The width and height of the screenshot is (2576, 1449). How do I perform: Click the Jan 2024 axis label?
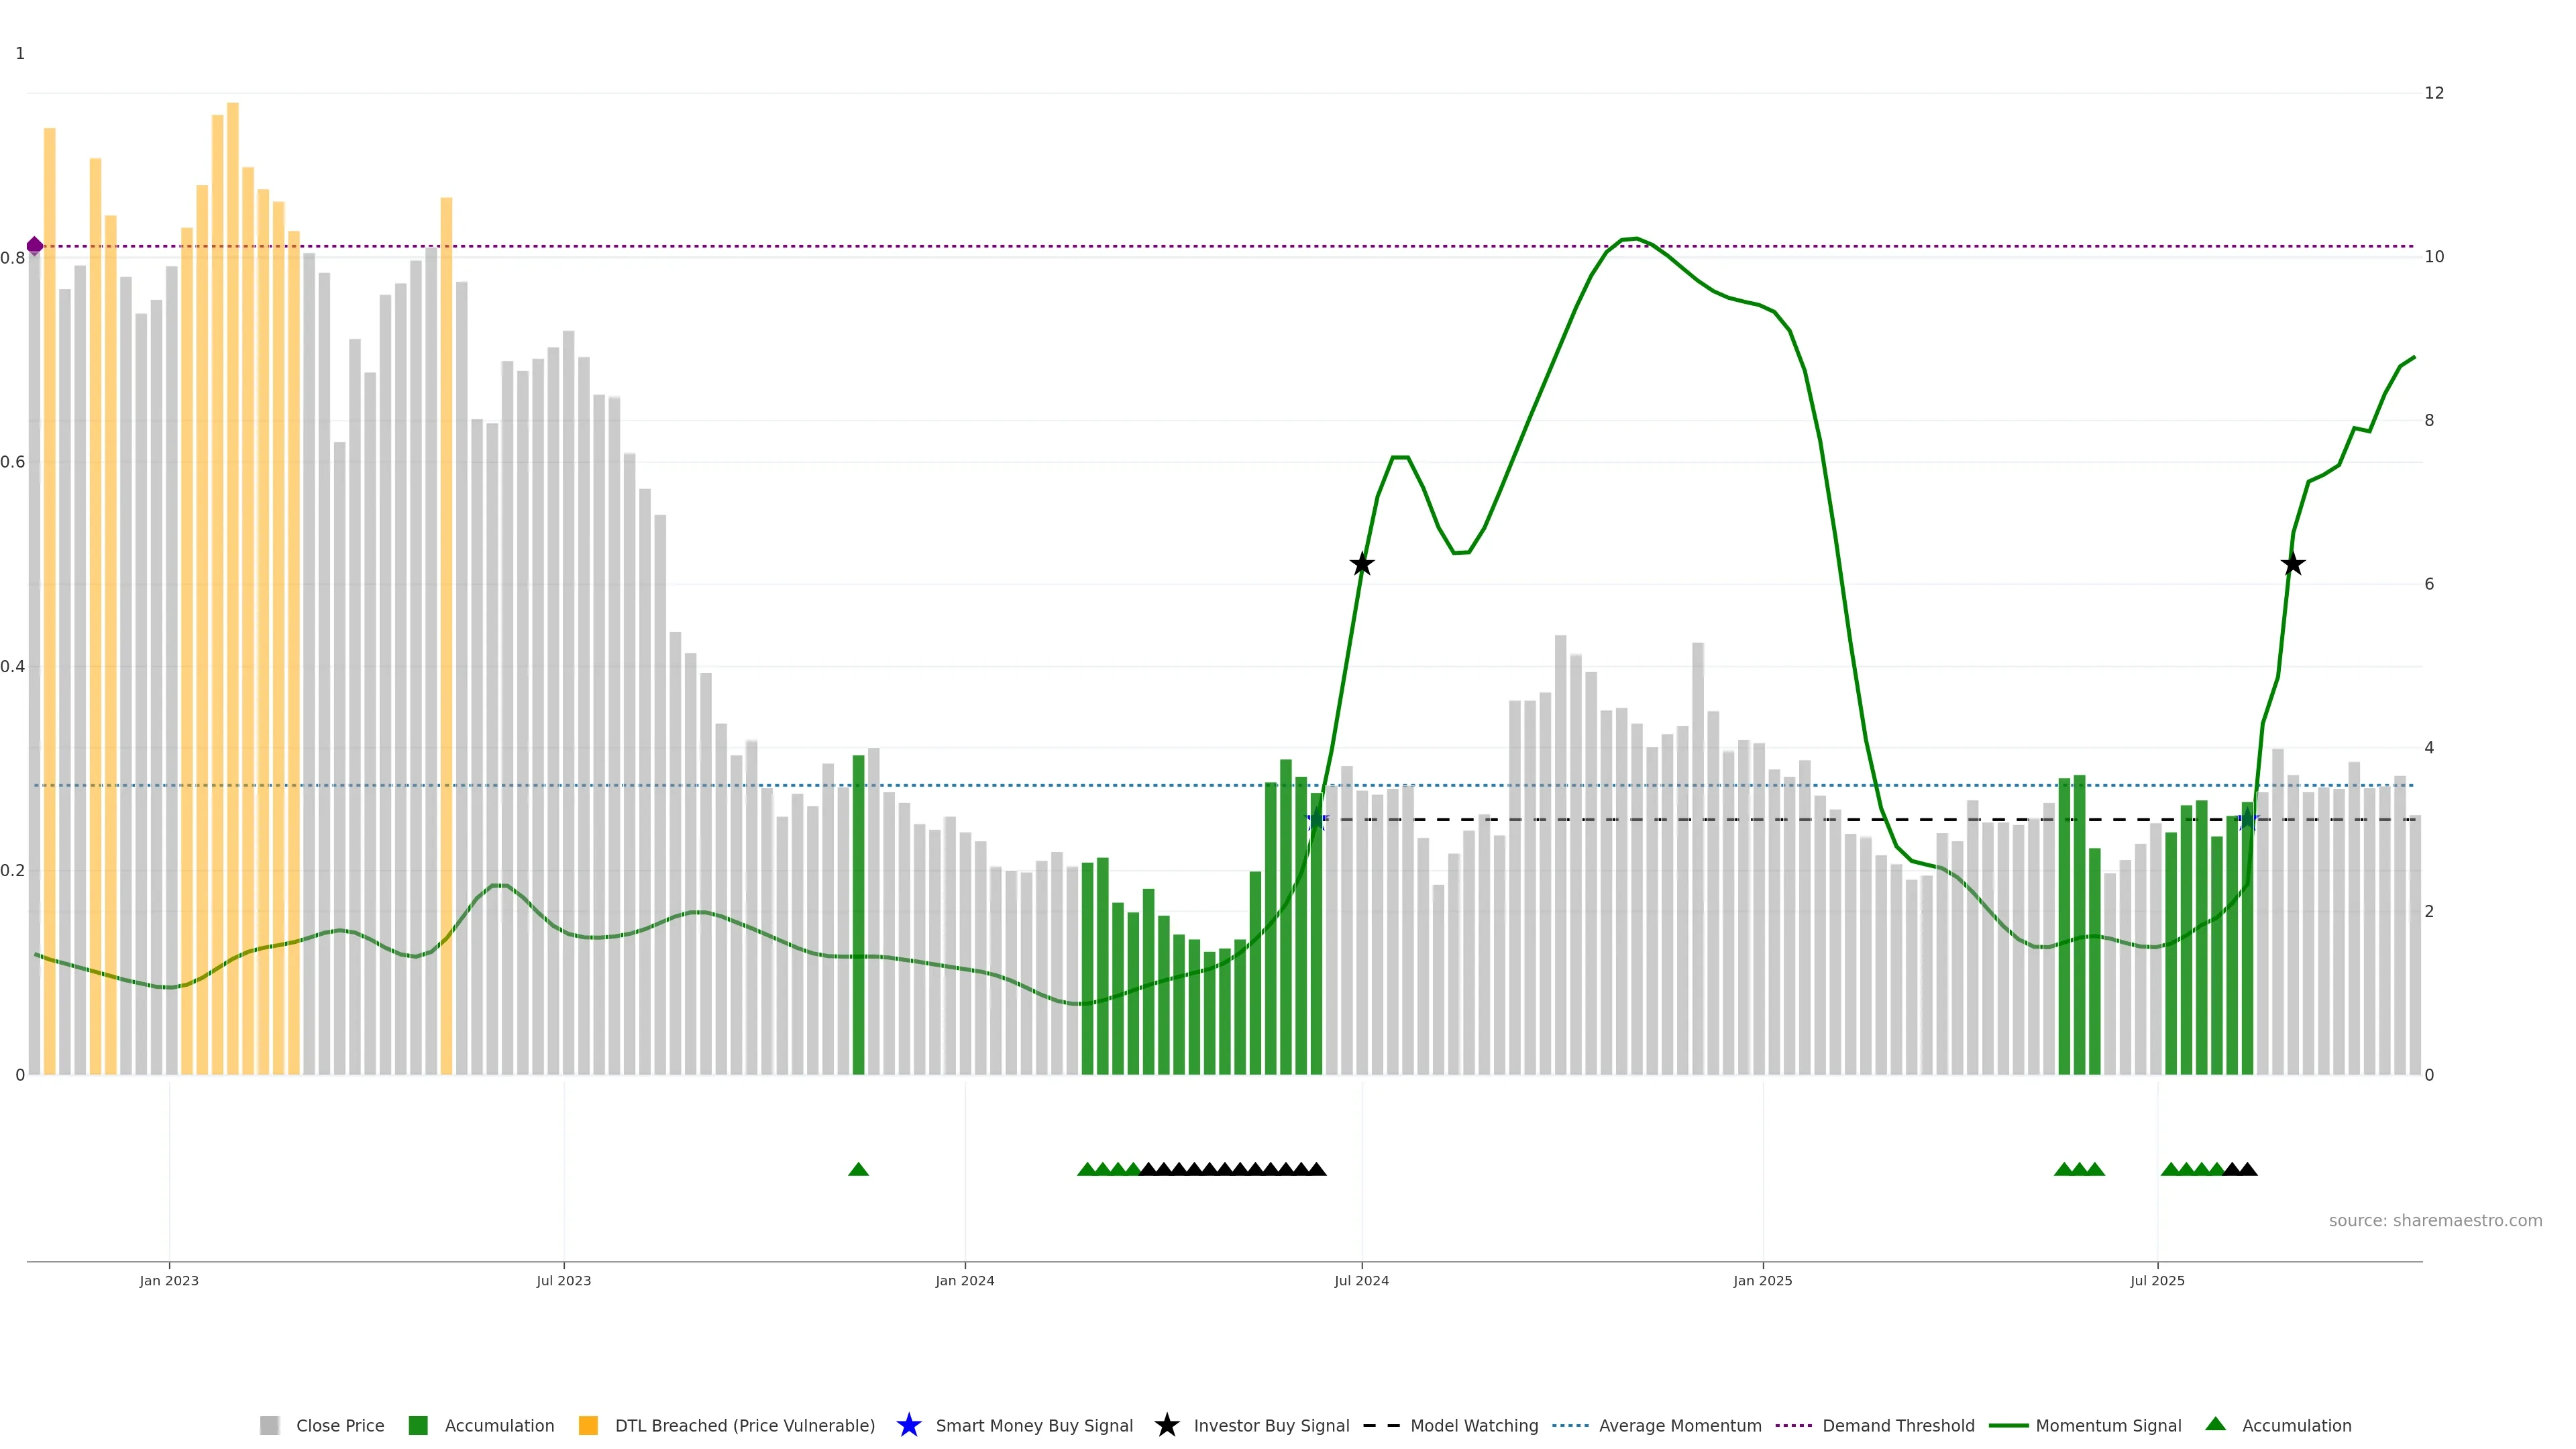[x=964, y=1281]
